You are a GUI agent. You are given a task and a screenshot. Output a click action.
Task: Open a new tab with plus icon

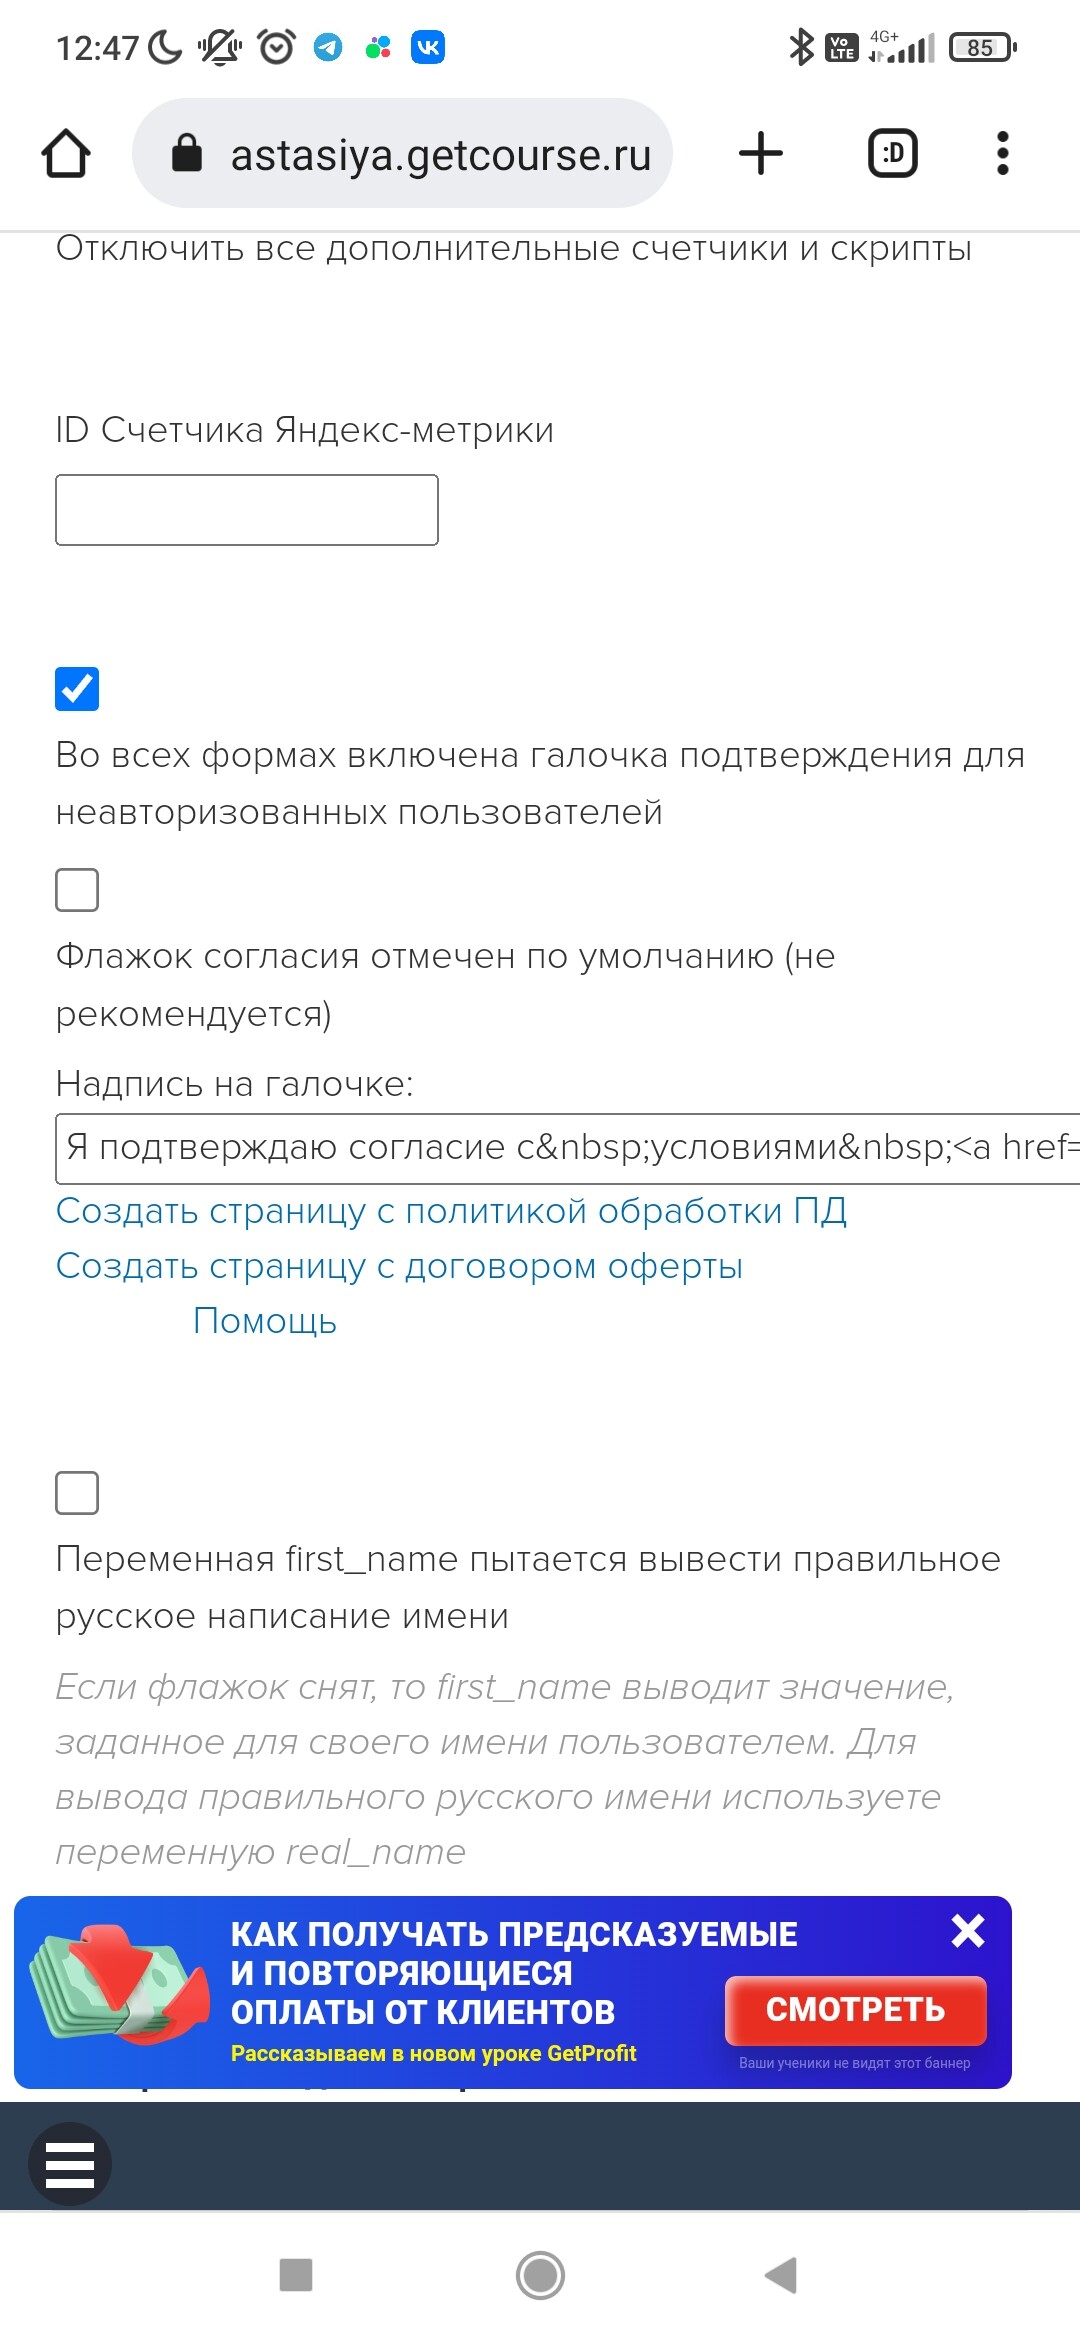[x=760, y=154]
